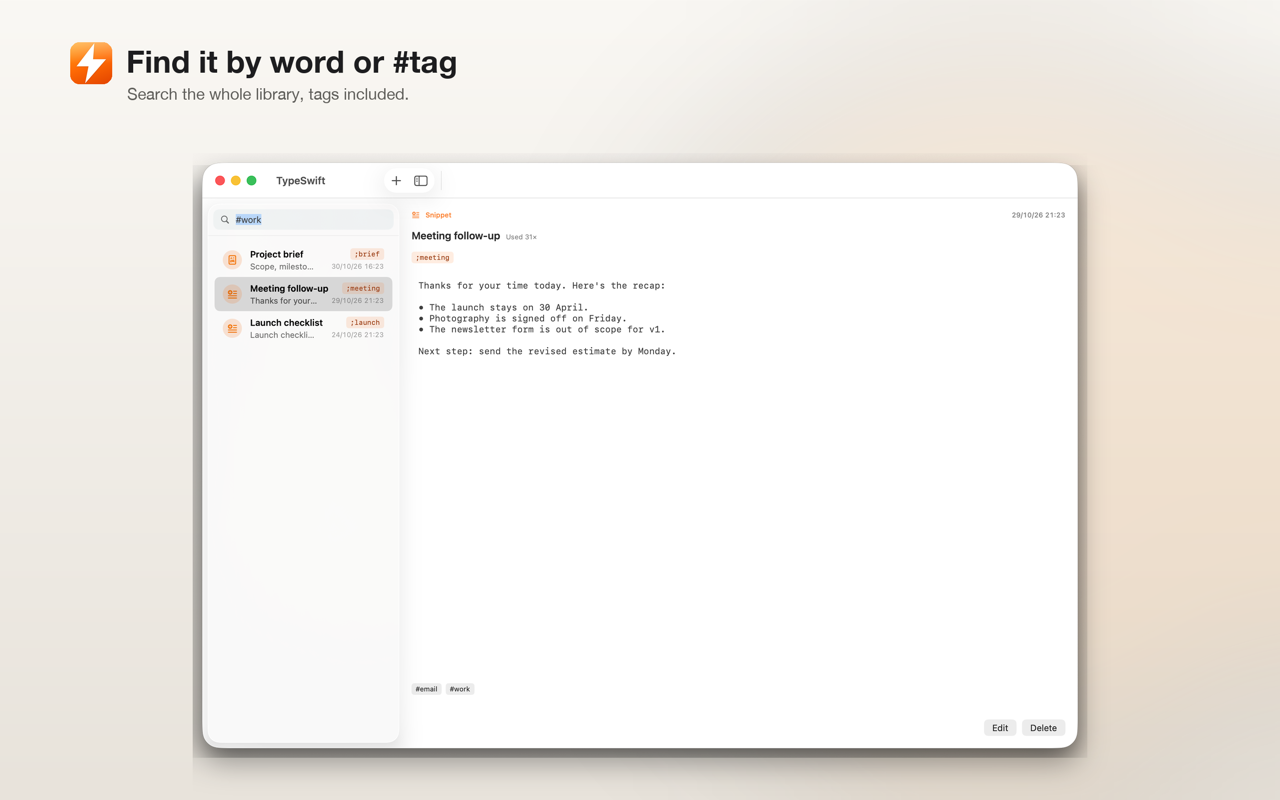This screenshot has height=800, width=1280.
Task: Click the ;launch abbreviation badge
Action: [x=365, y=322]
